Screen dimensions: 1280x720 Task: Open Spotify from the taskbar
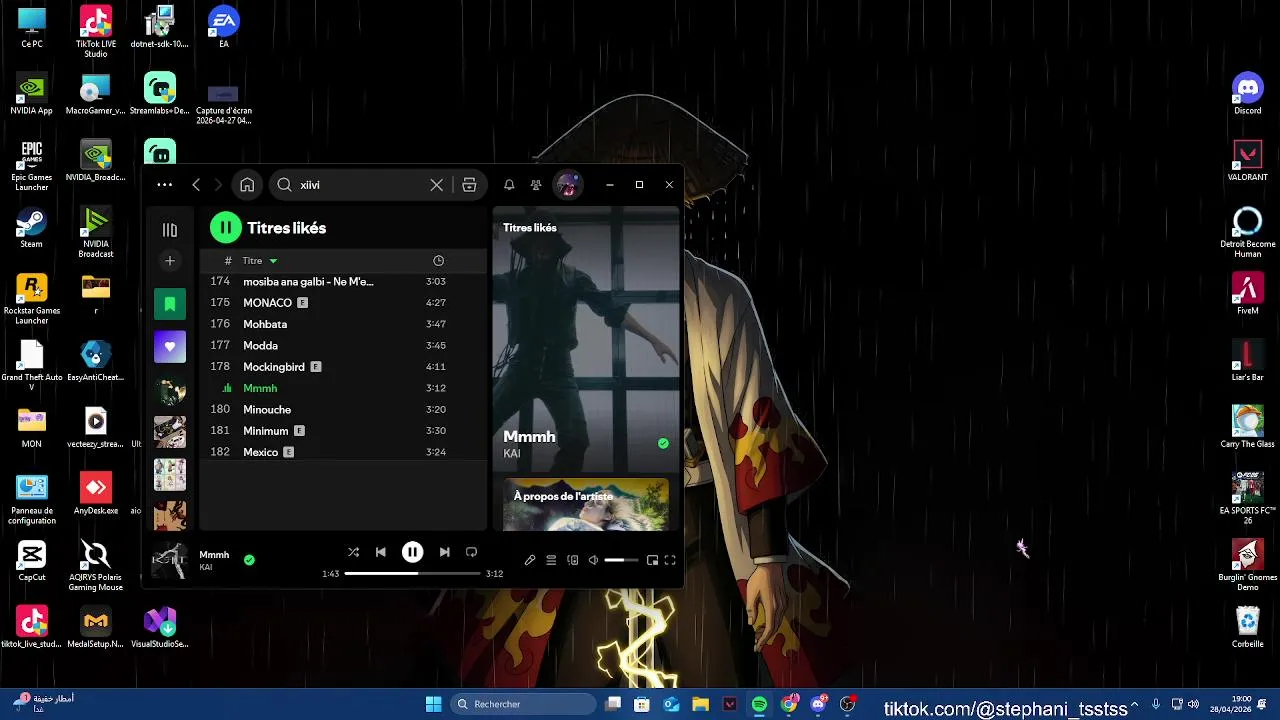[x=759, y=704]
